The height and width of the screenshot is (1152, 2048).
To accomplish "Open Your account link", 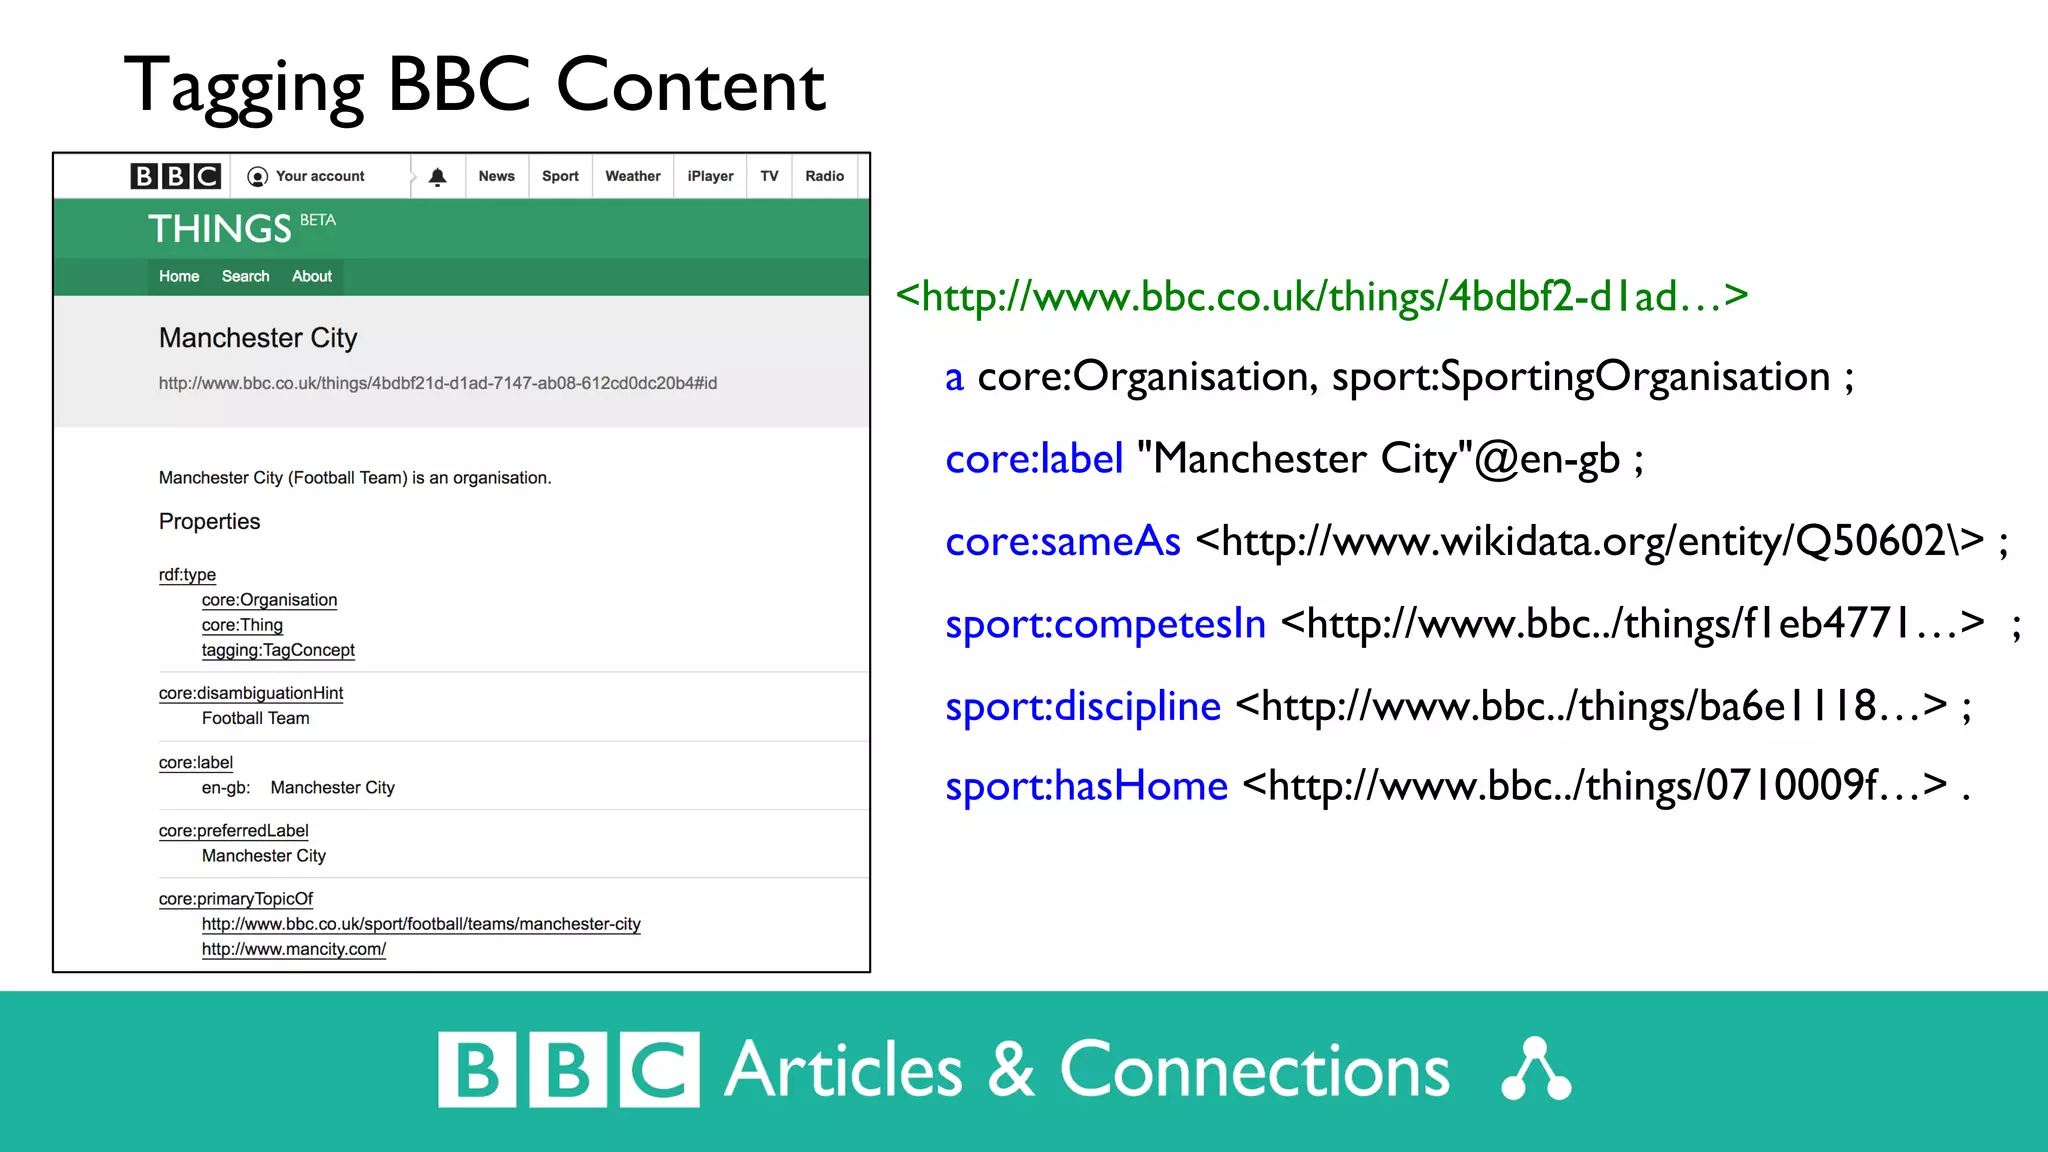I will tap(320, 176).
